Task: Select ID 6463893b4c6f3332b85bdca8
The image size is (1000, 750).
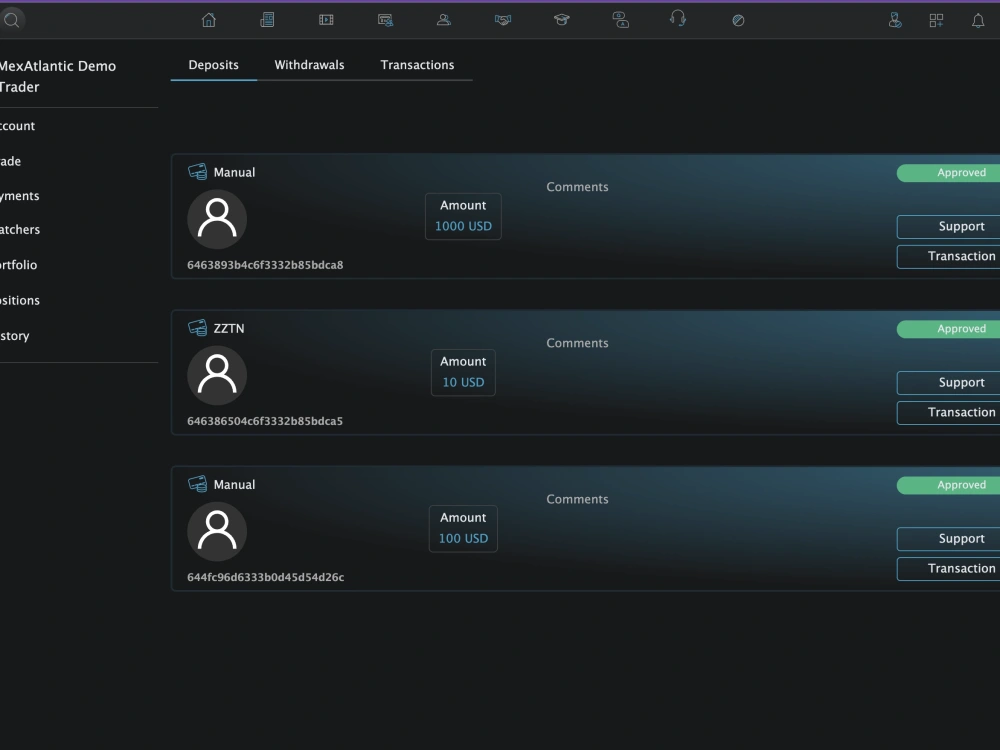Action: tap(265, 265)
